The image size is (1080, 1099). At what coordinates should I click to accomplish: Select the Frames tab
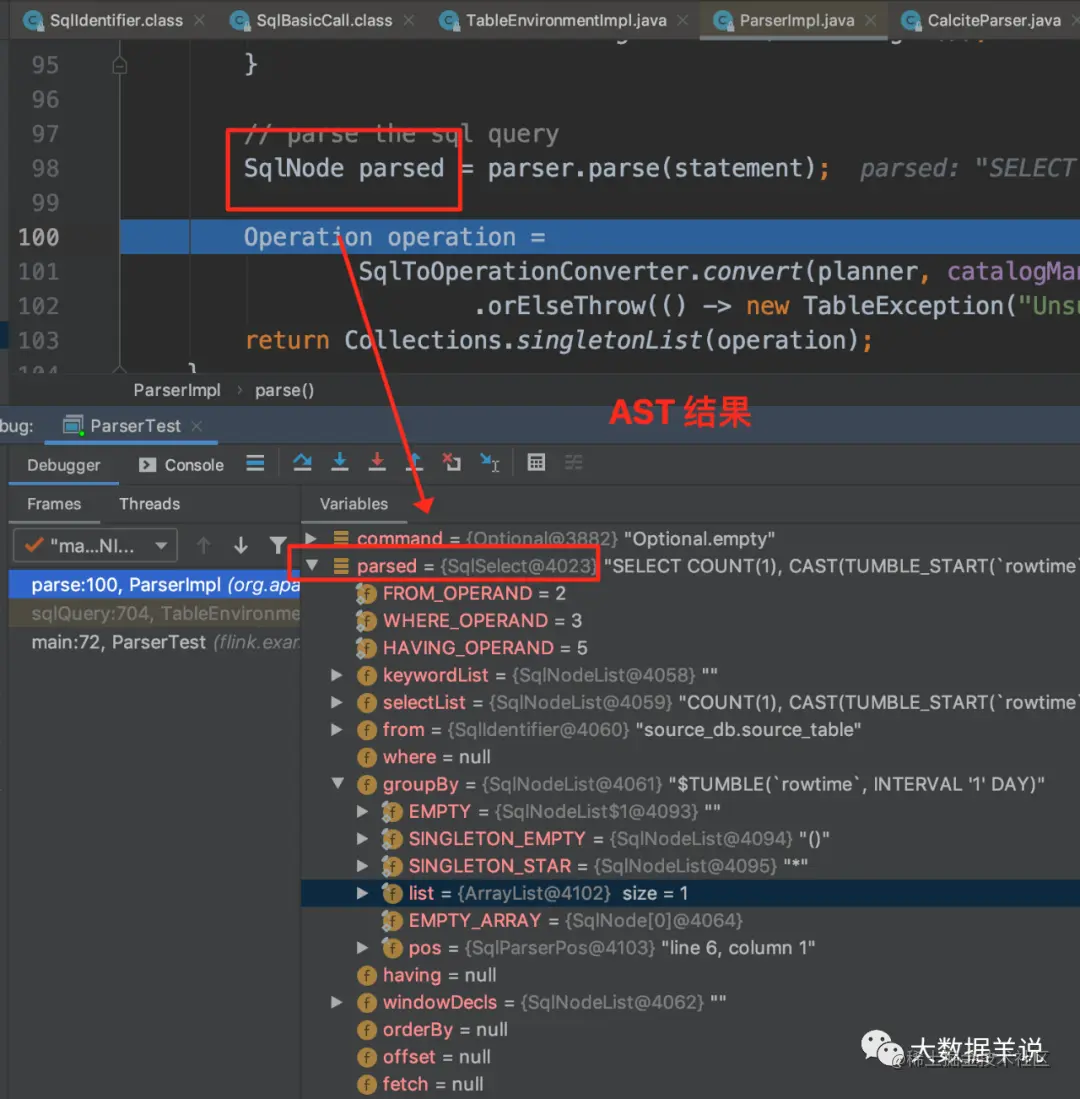point(54,504)
